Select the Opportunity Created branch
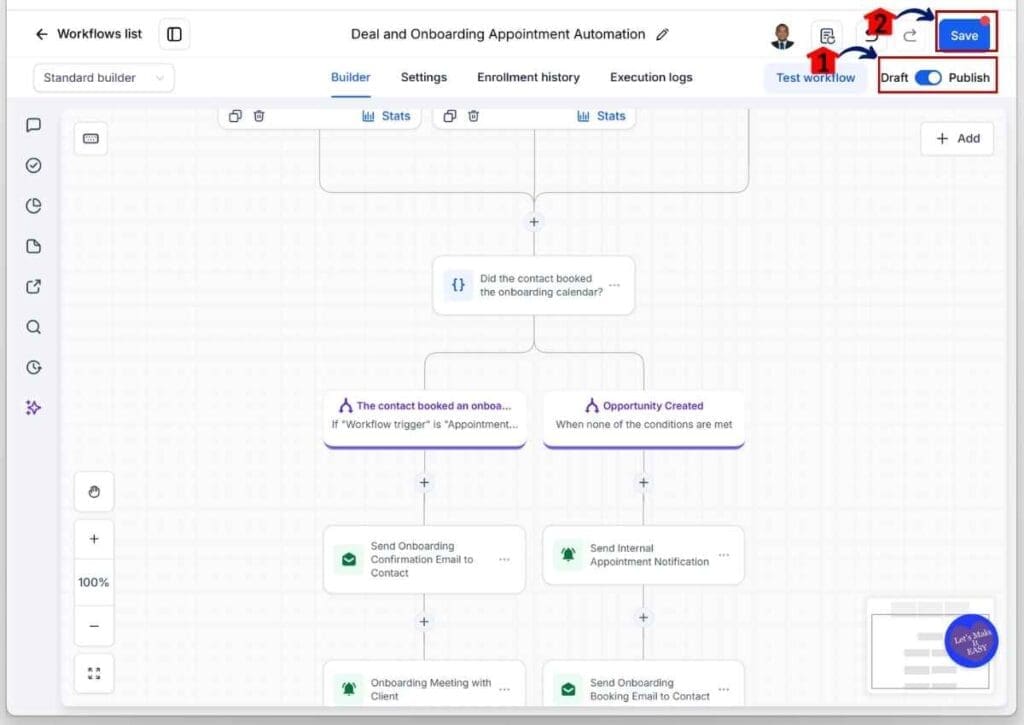 (644, 419)
